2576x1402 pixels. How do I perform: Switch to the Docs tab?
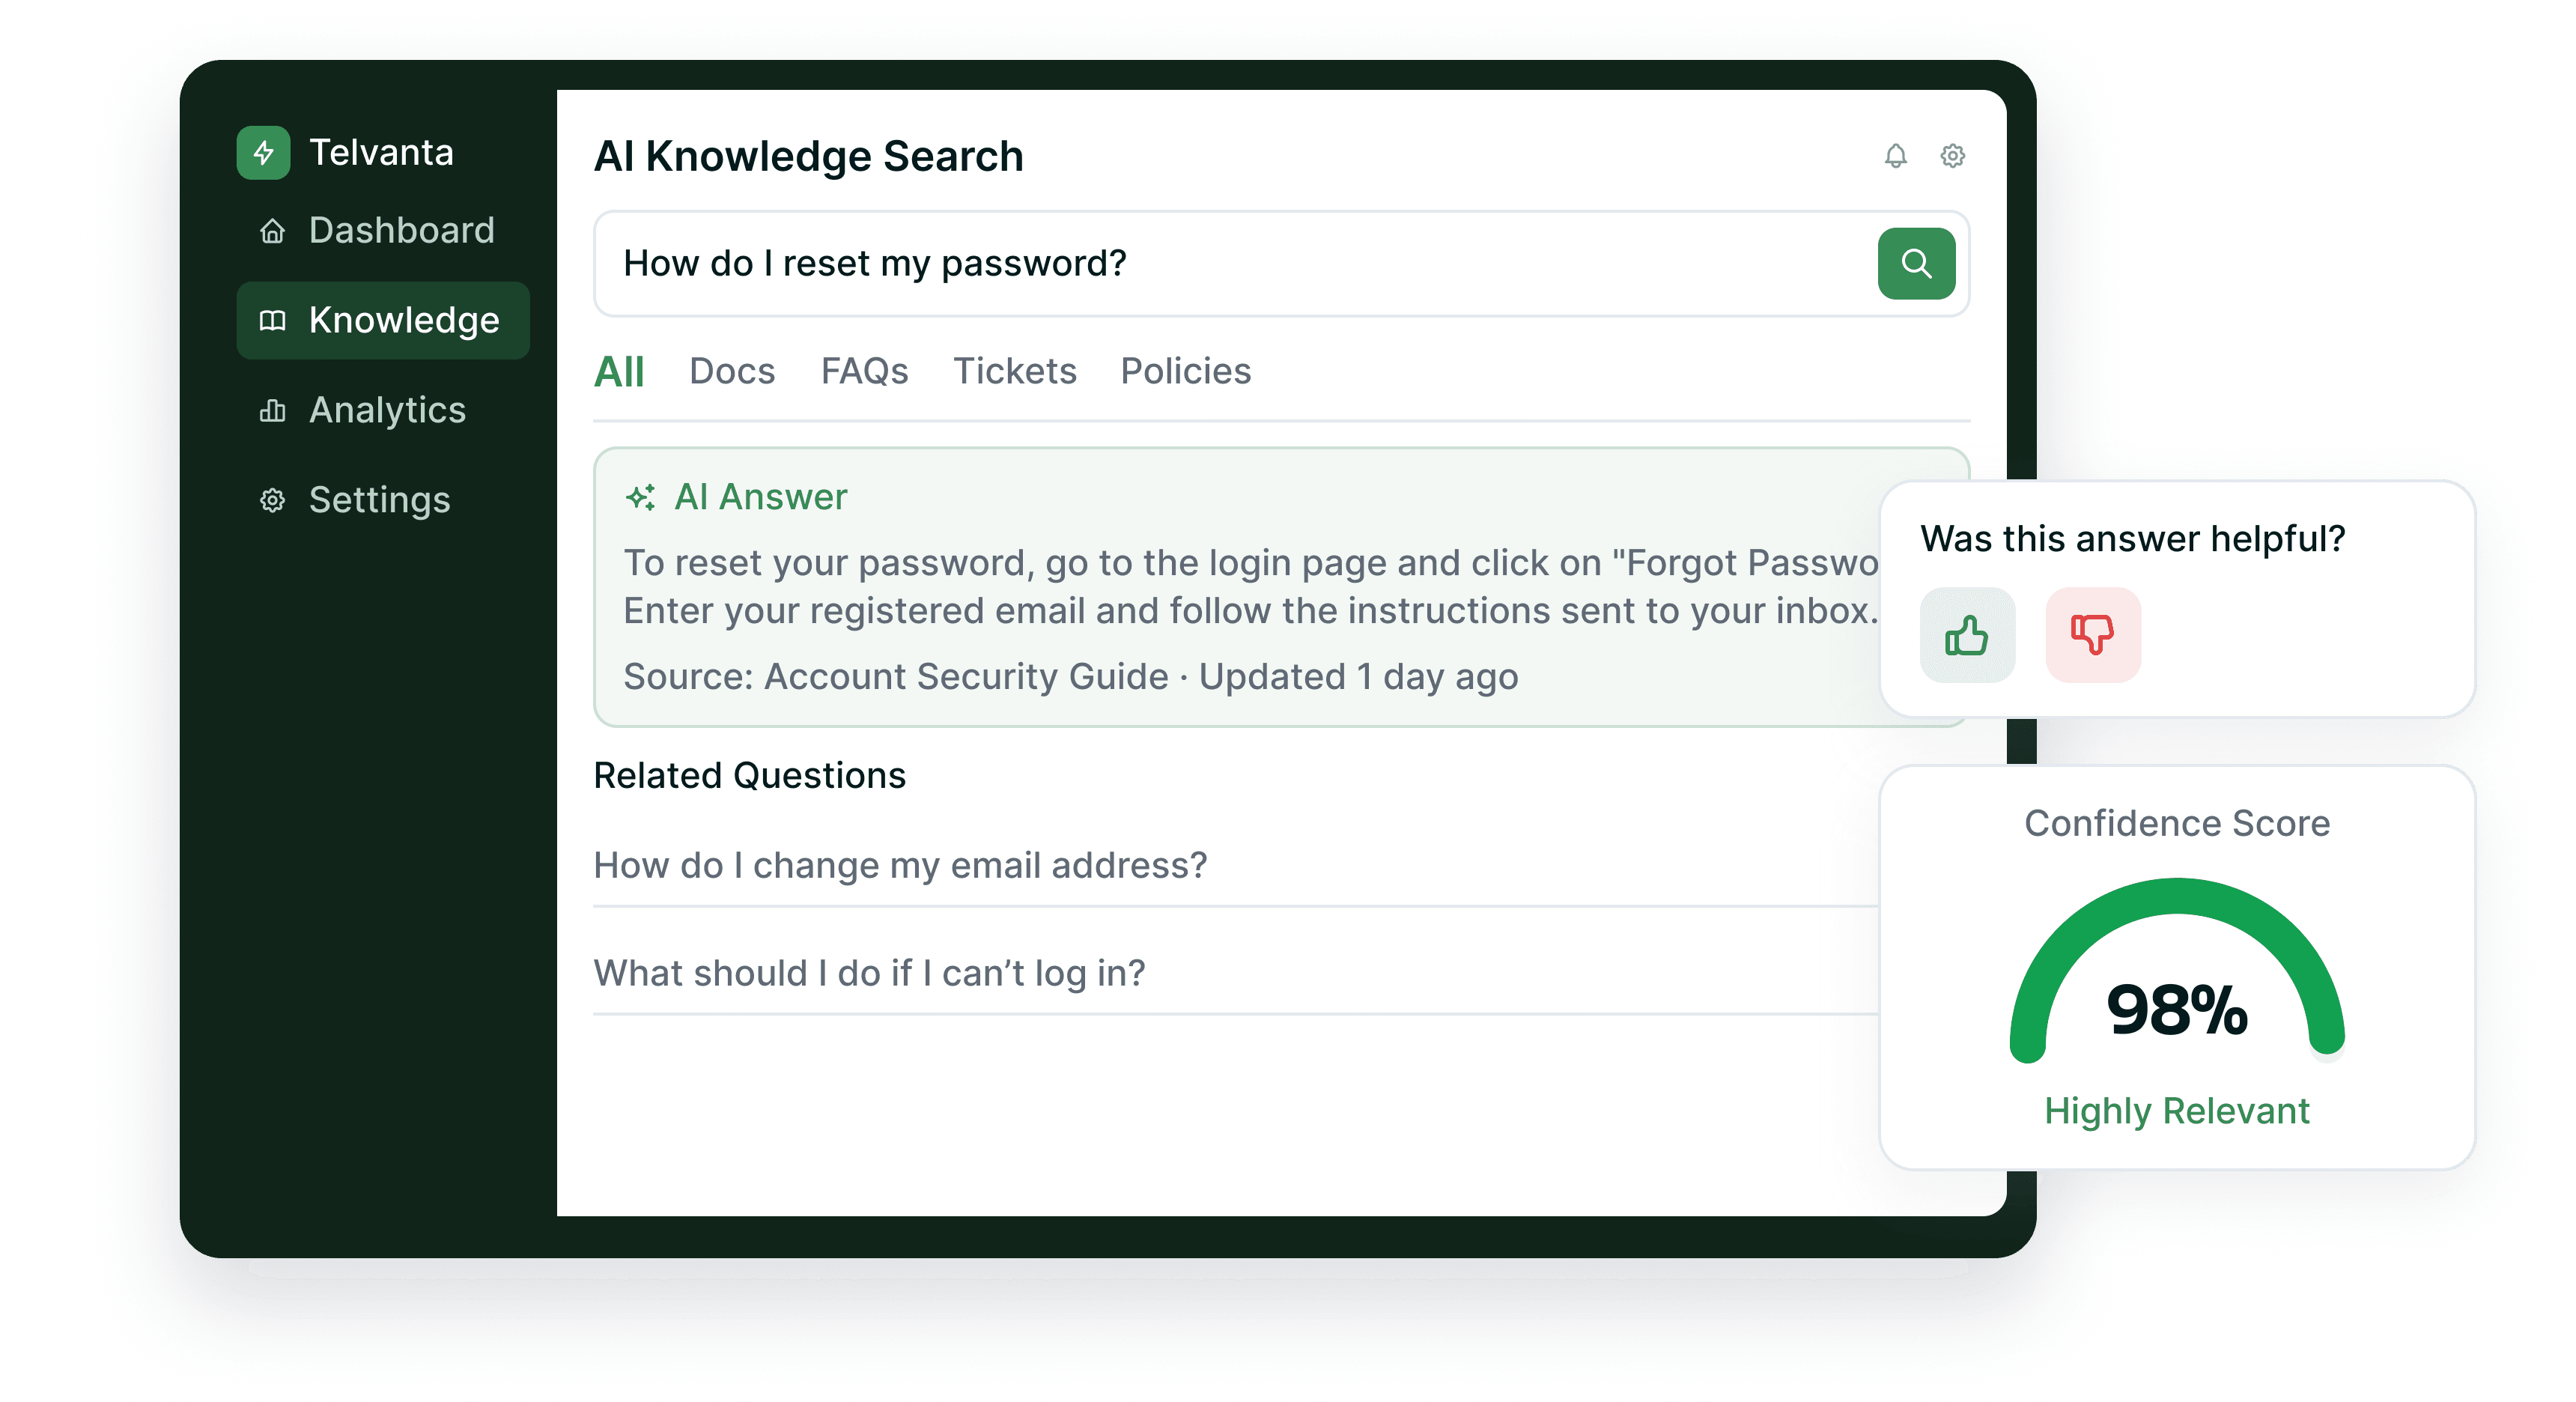click(x=732, y=372)
